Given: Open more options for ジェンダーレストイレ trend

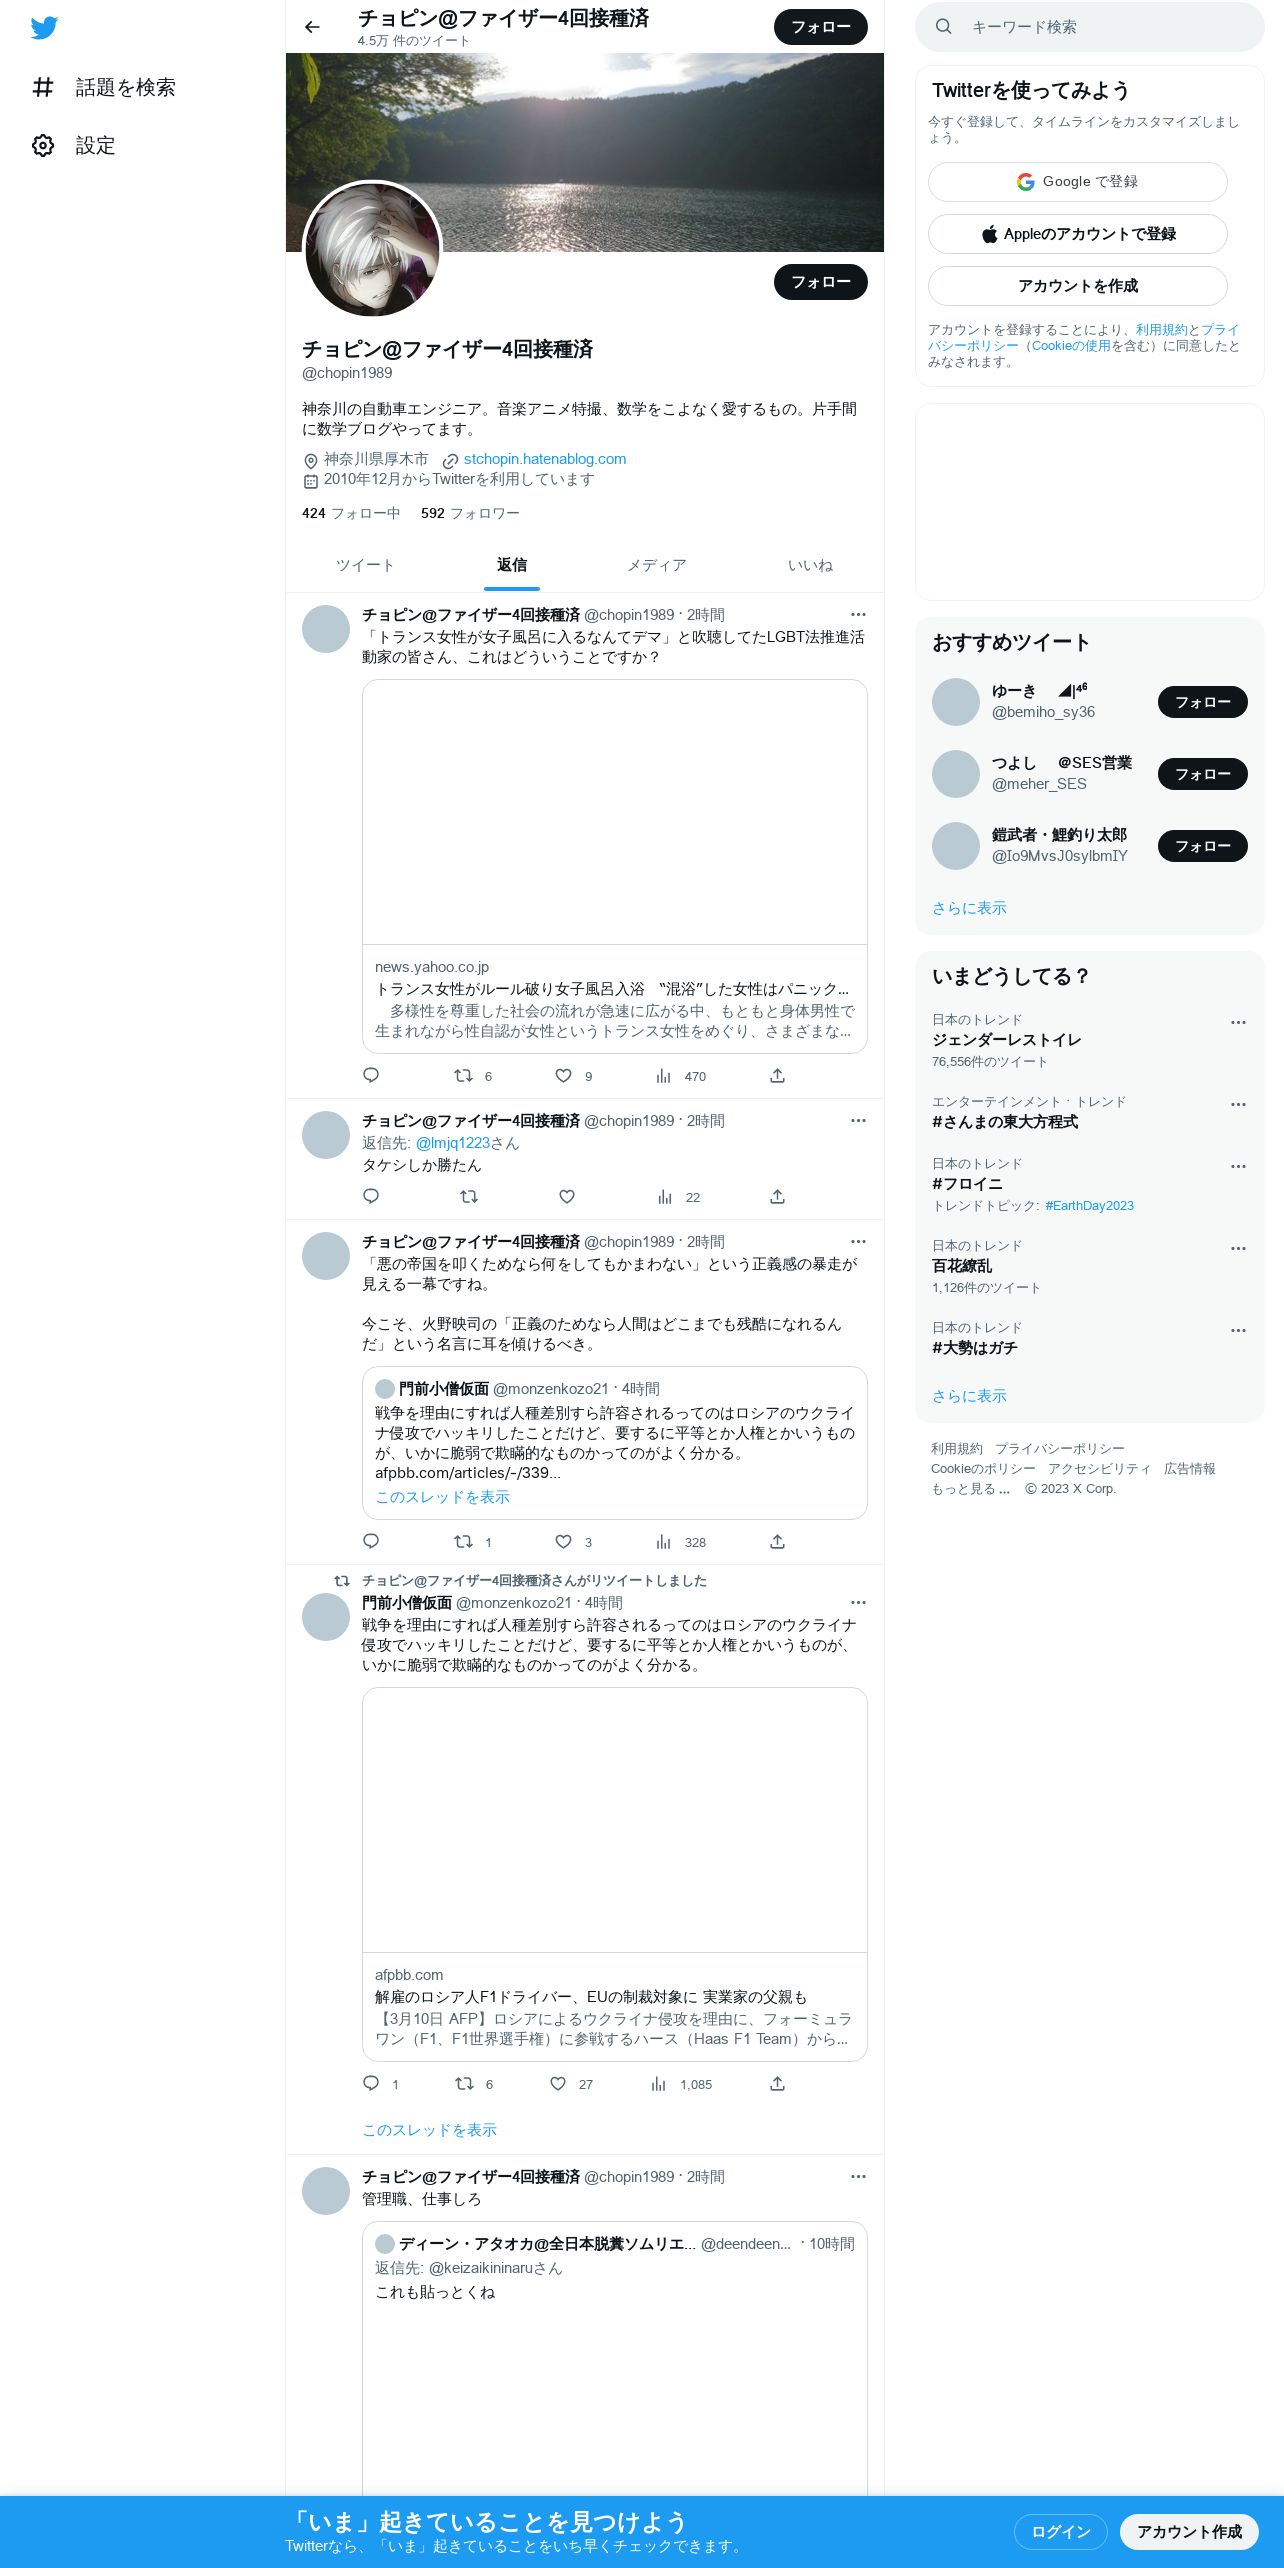Looking at the screenshot, I should [1238, 1022].
